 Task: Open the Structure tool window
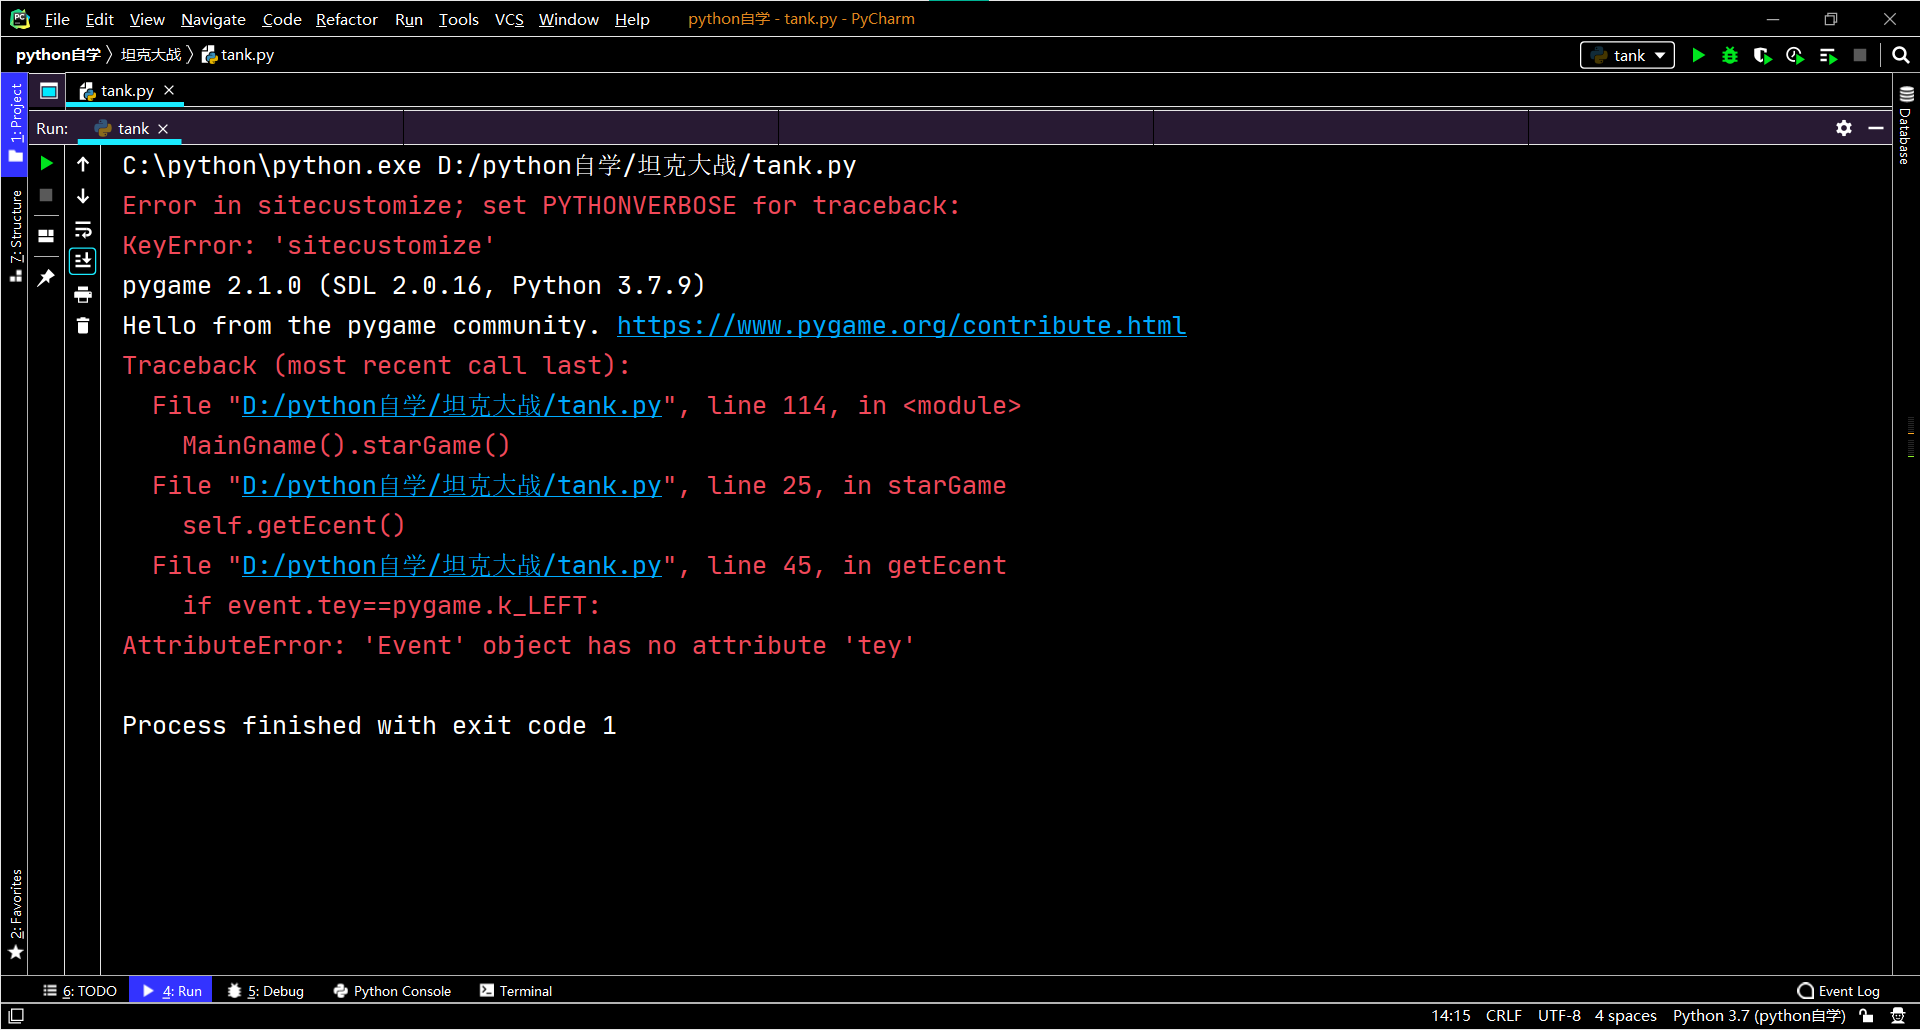pyautogui.click(x=15, y=236)
